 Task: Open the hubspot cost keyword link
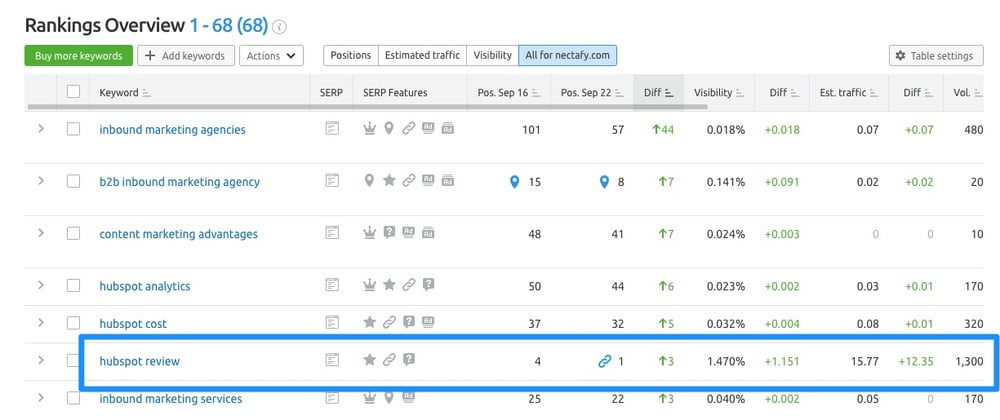coord(133,324)
